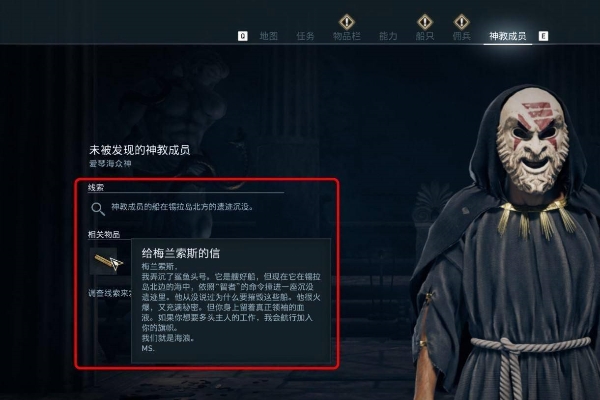The width and height of the screenshot is (600, 400).
Task: Select the letter item under 相关物品
Action: pos(103,261)
